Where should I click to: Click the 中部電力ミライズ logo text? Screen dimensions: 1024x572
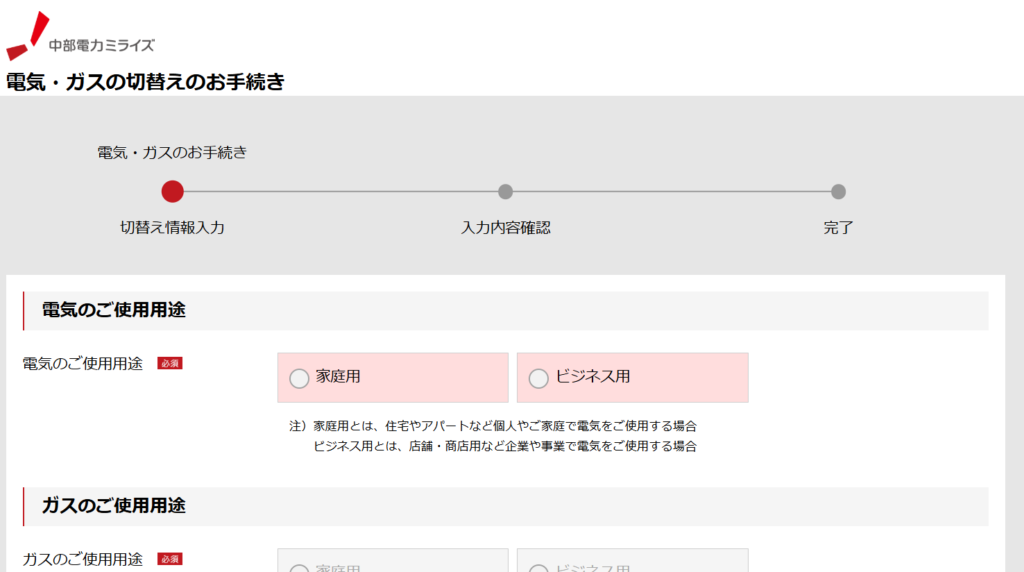click(x=102, y=45)
